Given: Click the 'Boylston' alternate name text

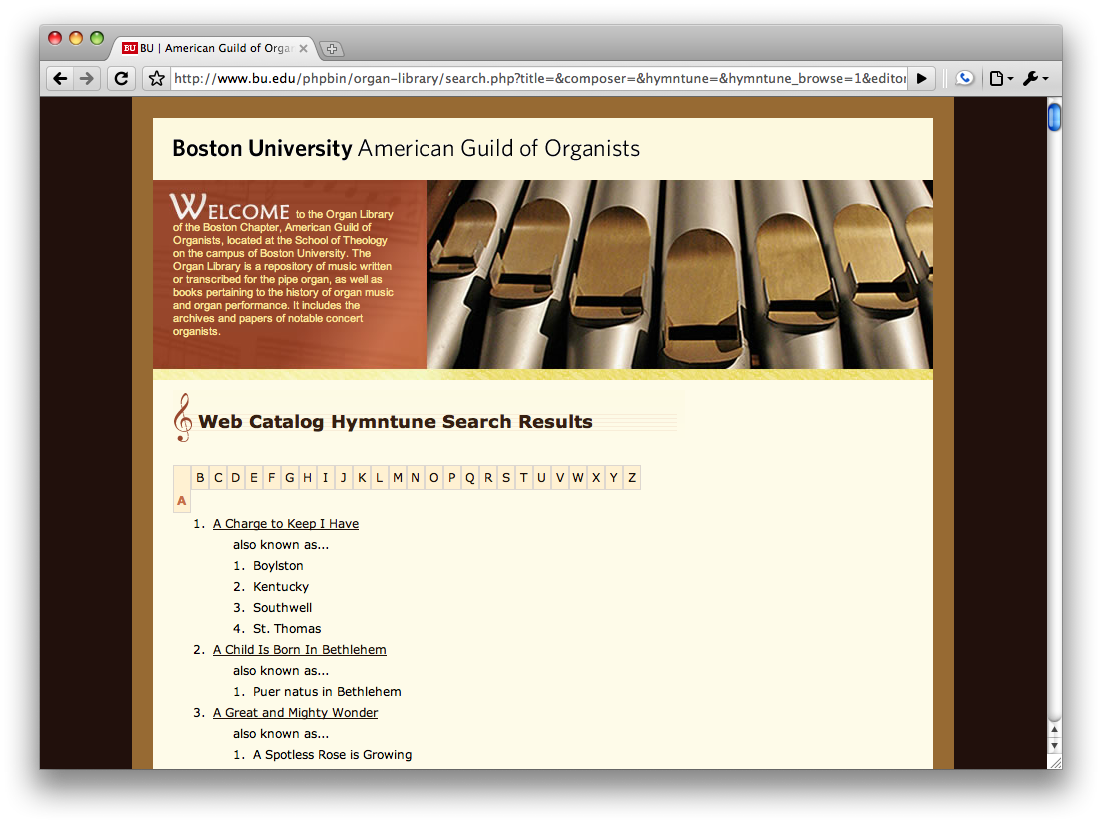Looking at the screenshot, I should click(278, 566).
